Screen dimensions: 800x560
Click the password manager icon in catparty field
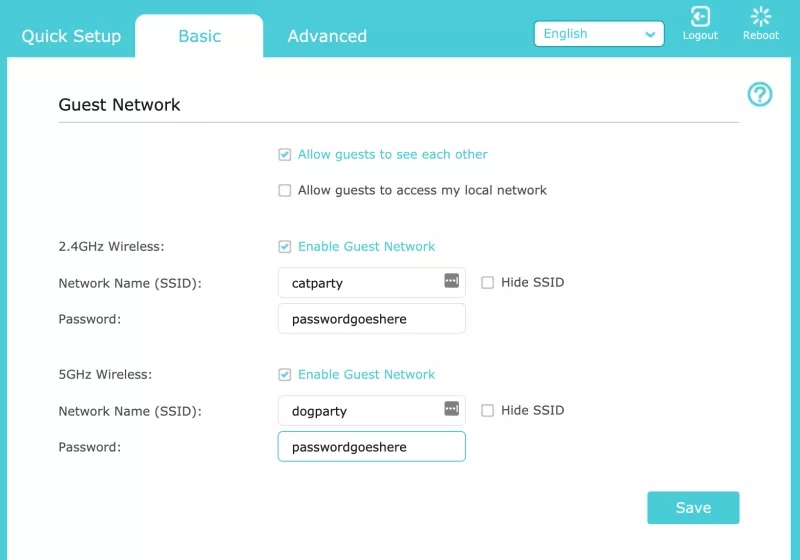[452, 281]
